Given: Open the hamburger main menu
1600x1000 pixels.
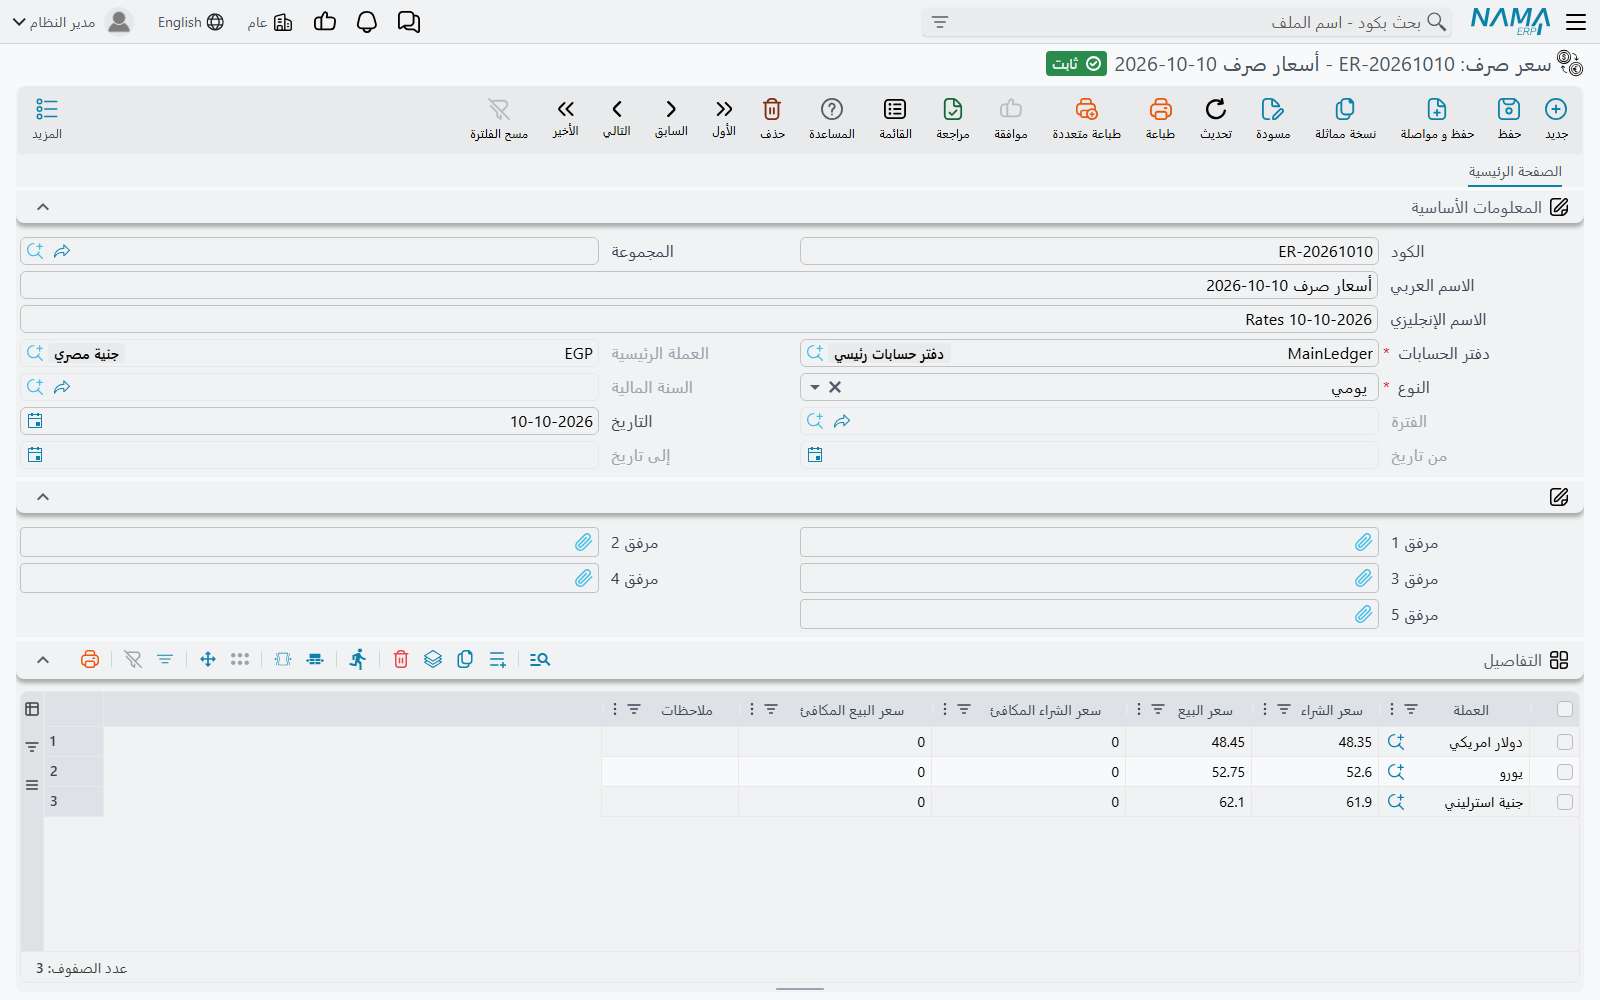Looking at the screenshot, I should 1576,22.
